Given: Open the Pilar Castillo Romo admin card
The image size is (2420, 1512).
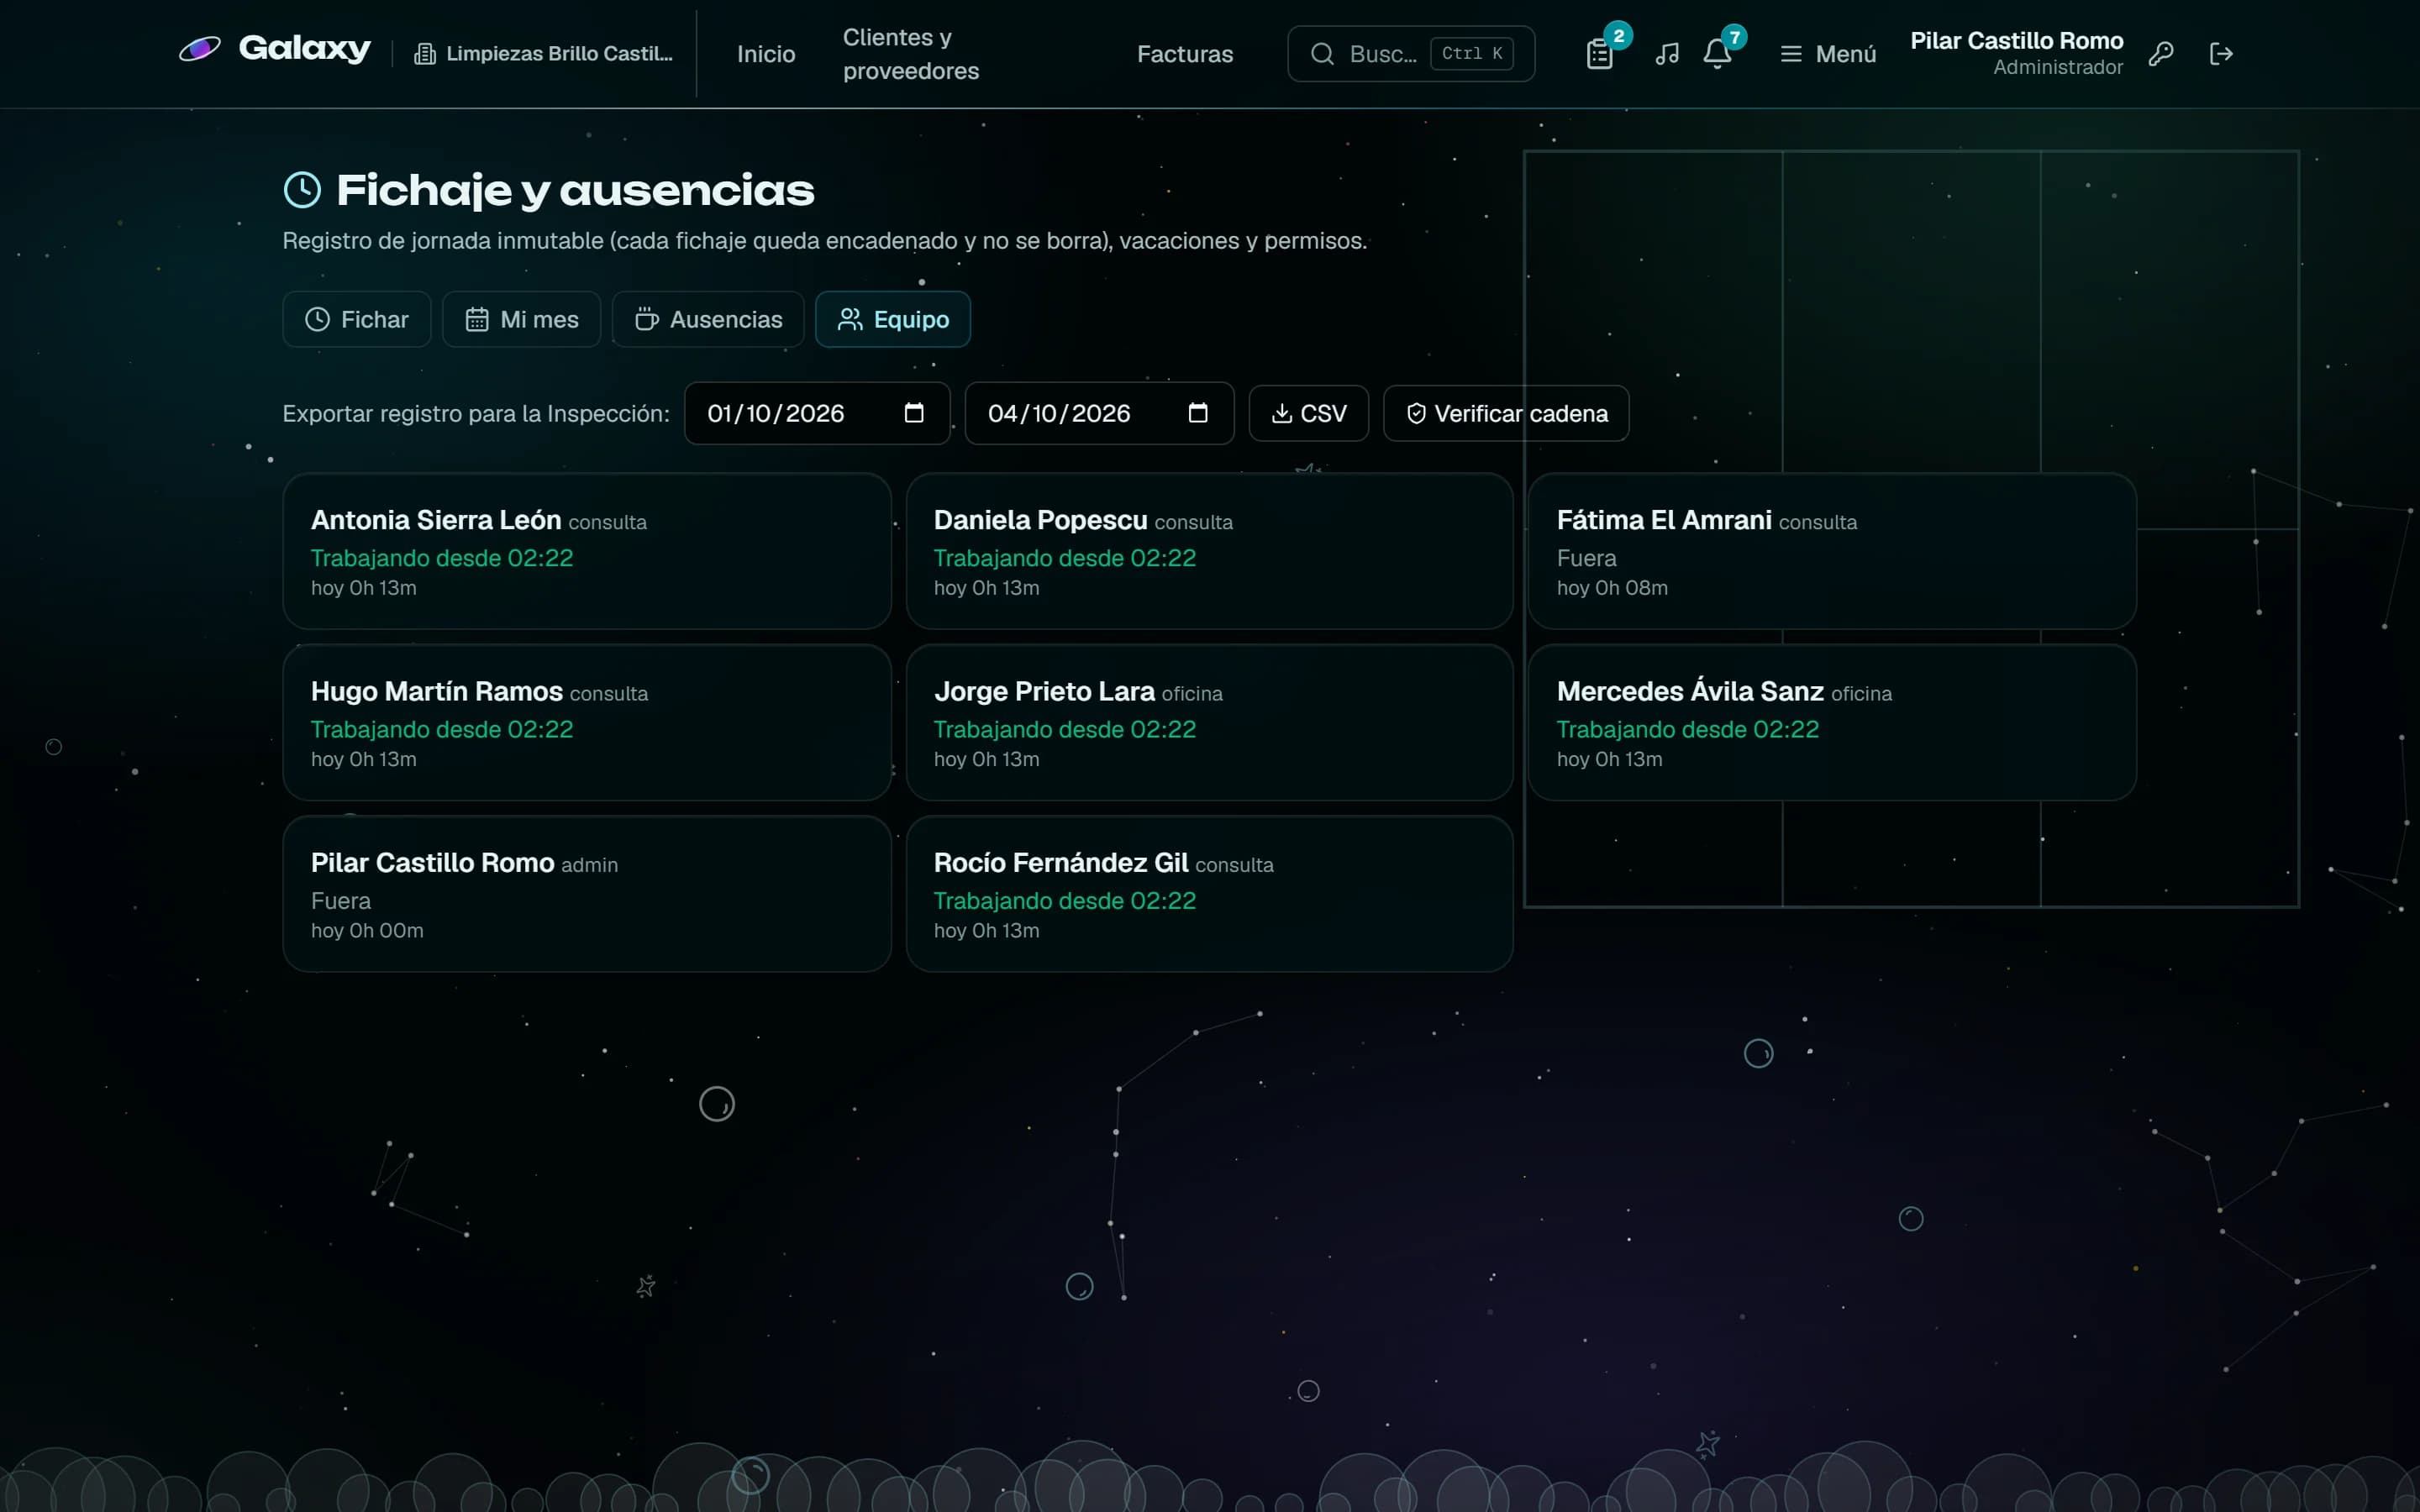Looking at the screenshot, I should 587,893.
